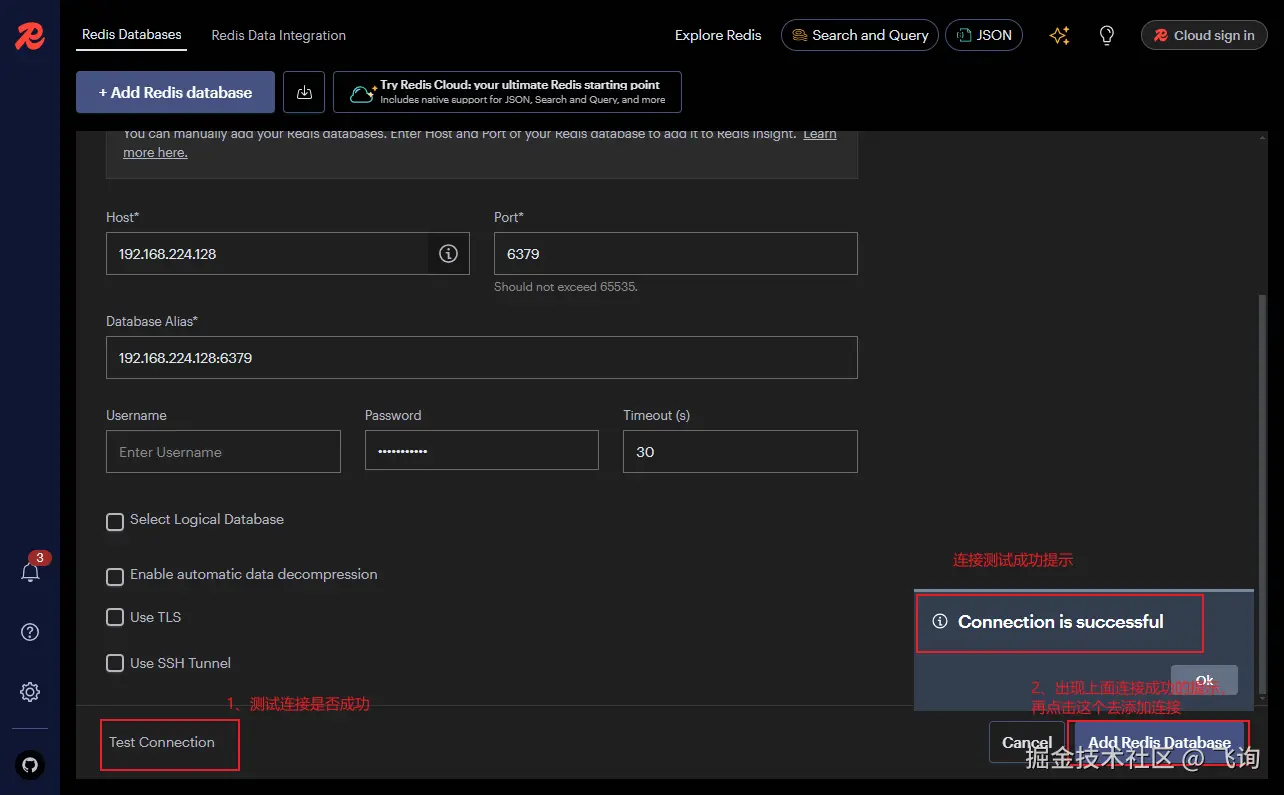Focus the Timeout input field
This screenshot has height=795, width=1284.
[x=740, y=452]
